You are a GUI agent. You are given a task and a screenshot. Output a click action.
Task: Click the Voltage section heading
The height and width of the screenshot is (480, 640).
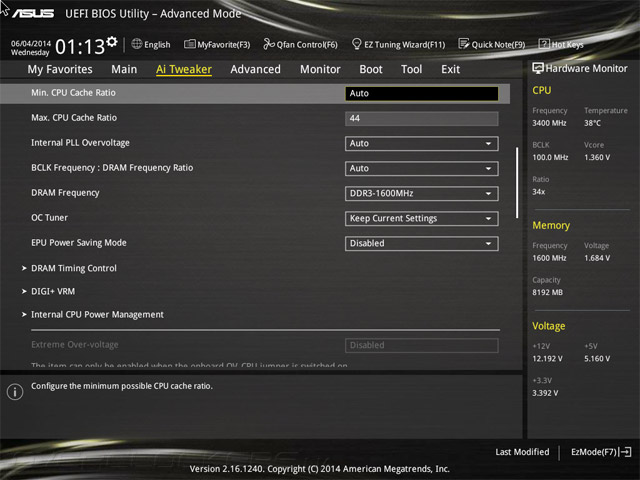pyautogui.click(x=549, y=326)
